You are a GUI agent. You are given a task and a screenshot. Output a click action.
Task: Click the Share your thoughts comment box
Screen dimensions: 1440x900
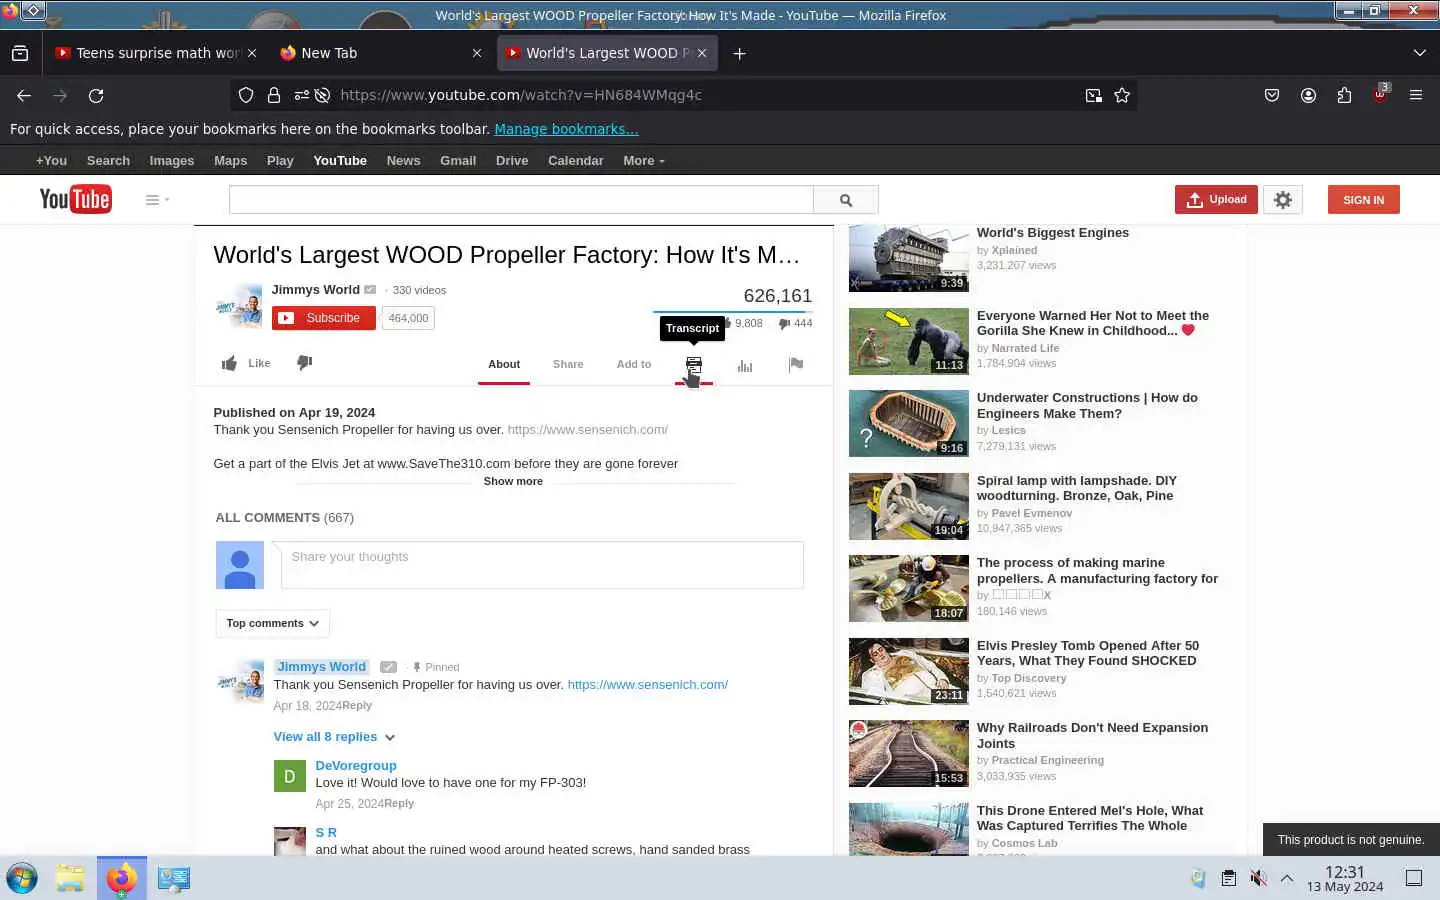click(x=542, y=565)
